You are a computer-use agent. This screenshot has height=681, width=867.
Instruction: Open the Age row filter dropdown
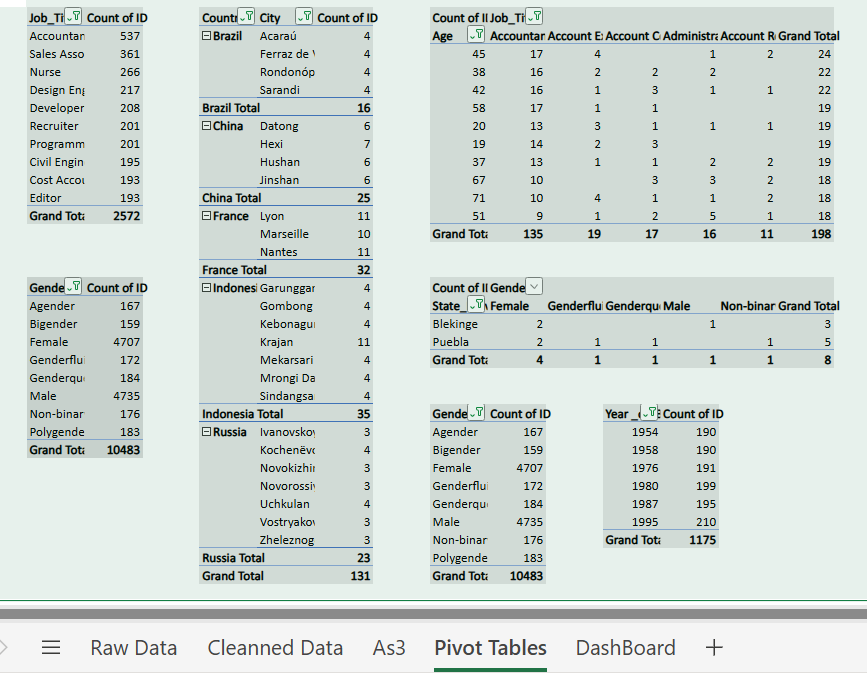[x=476, y=35]
